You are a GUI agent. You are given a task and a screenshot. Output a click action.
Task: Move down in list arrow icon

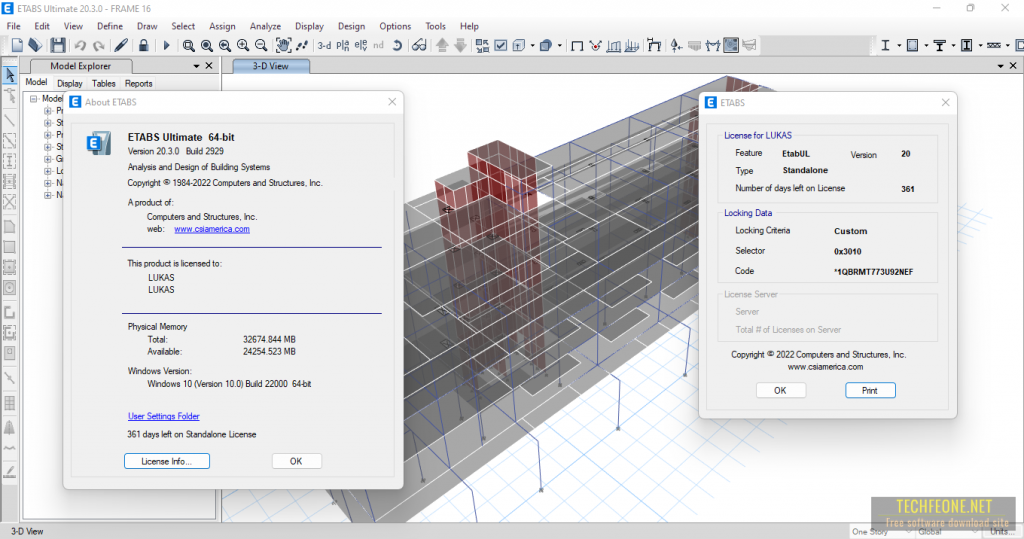tap(460, 45)
